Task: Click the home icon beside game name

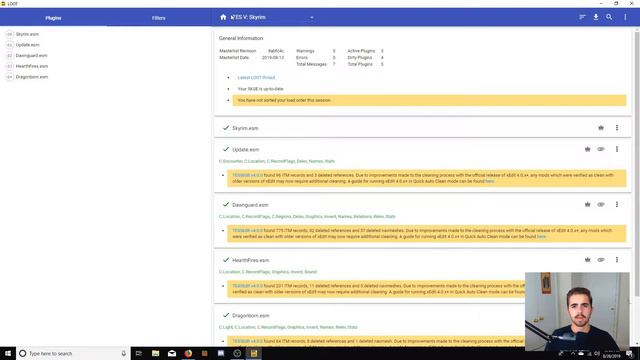Action: click(x=223, y=17)
